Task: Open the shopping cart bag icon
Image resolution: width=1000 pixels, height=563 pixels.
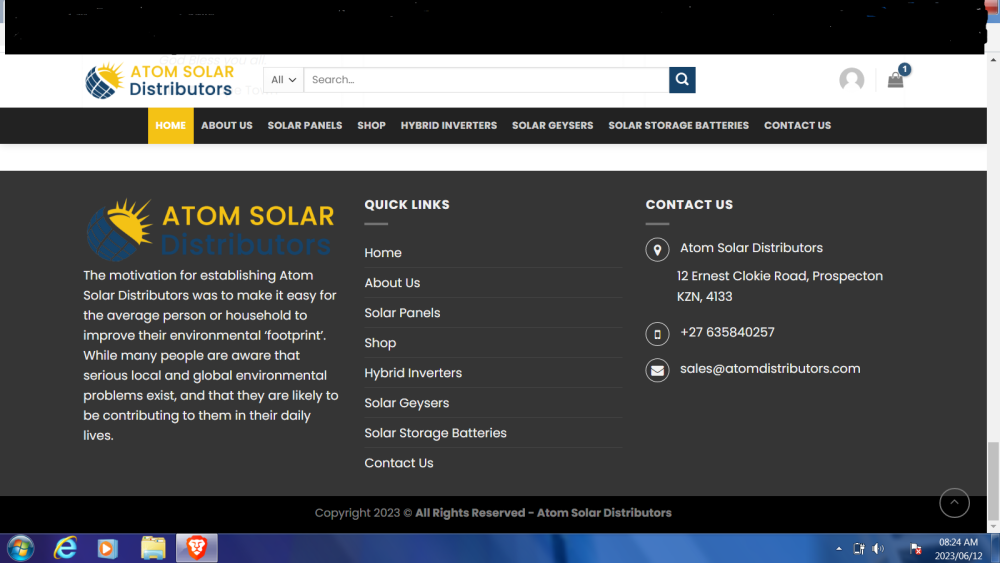Action: tap(895, 80)
